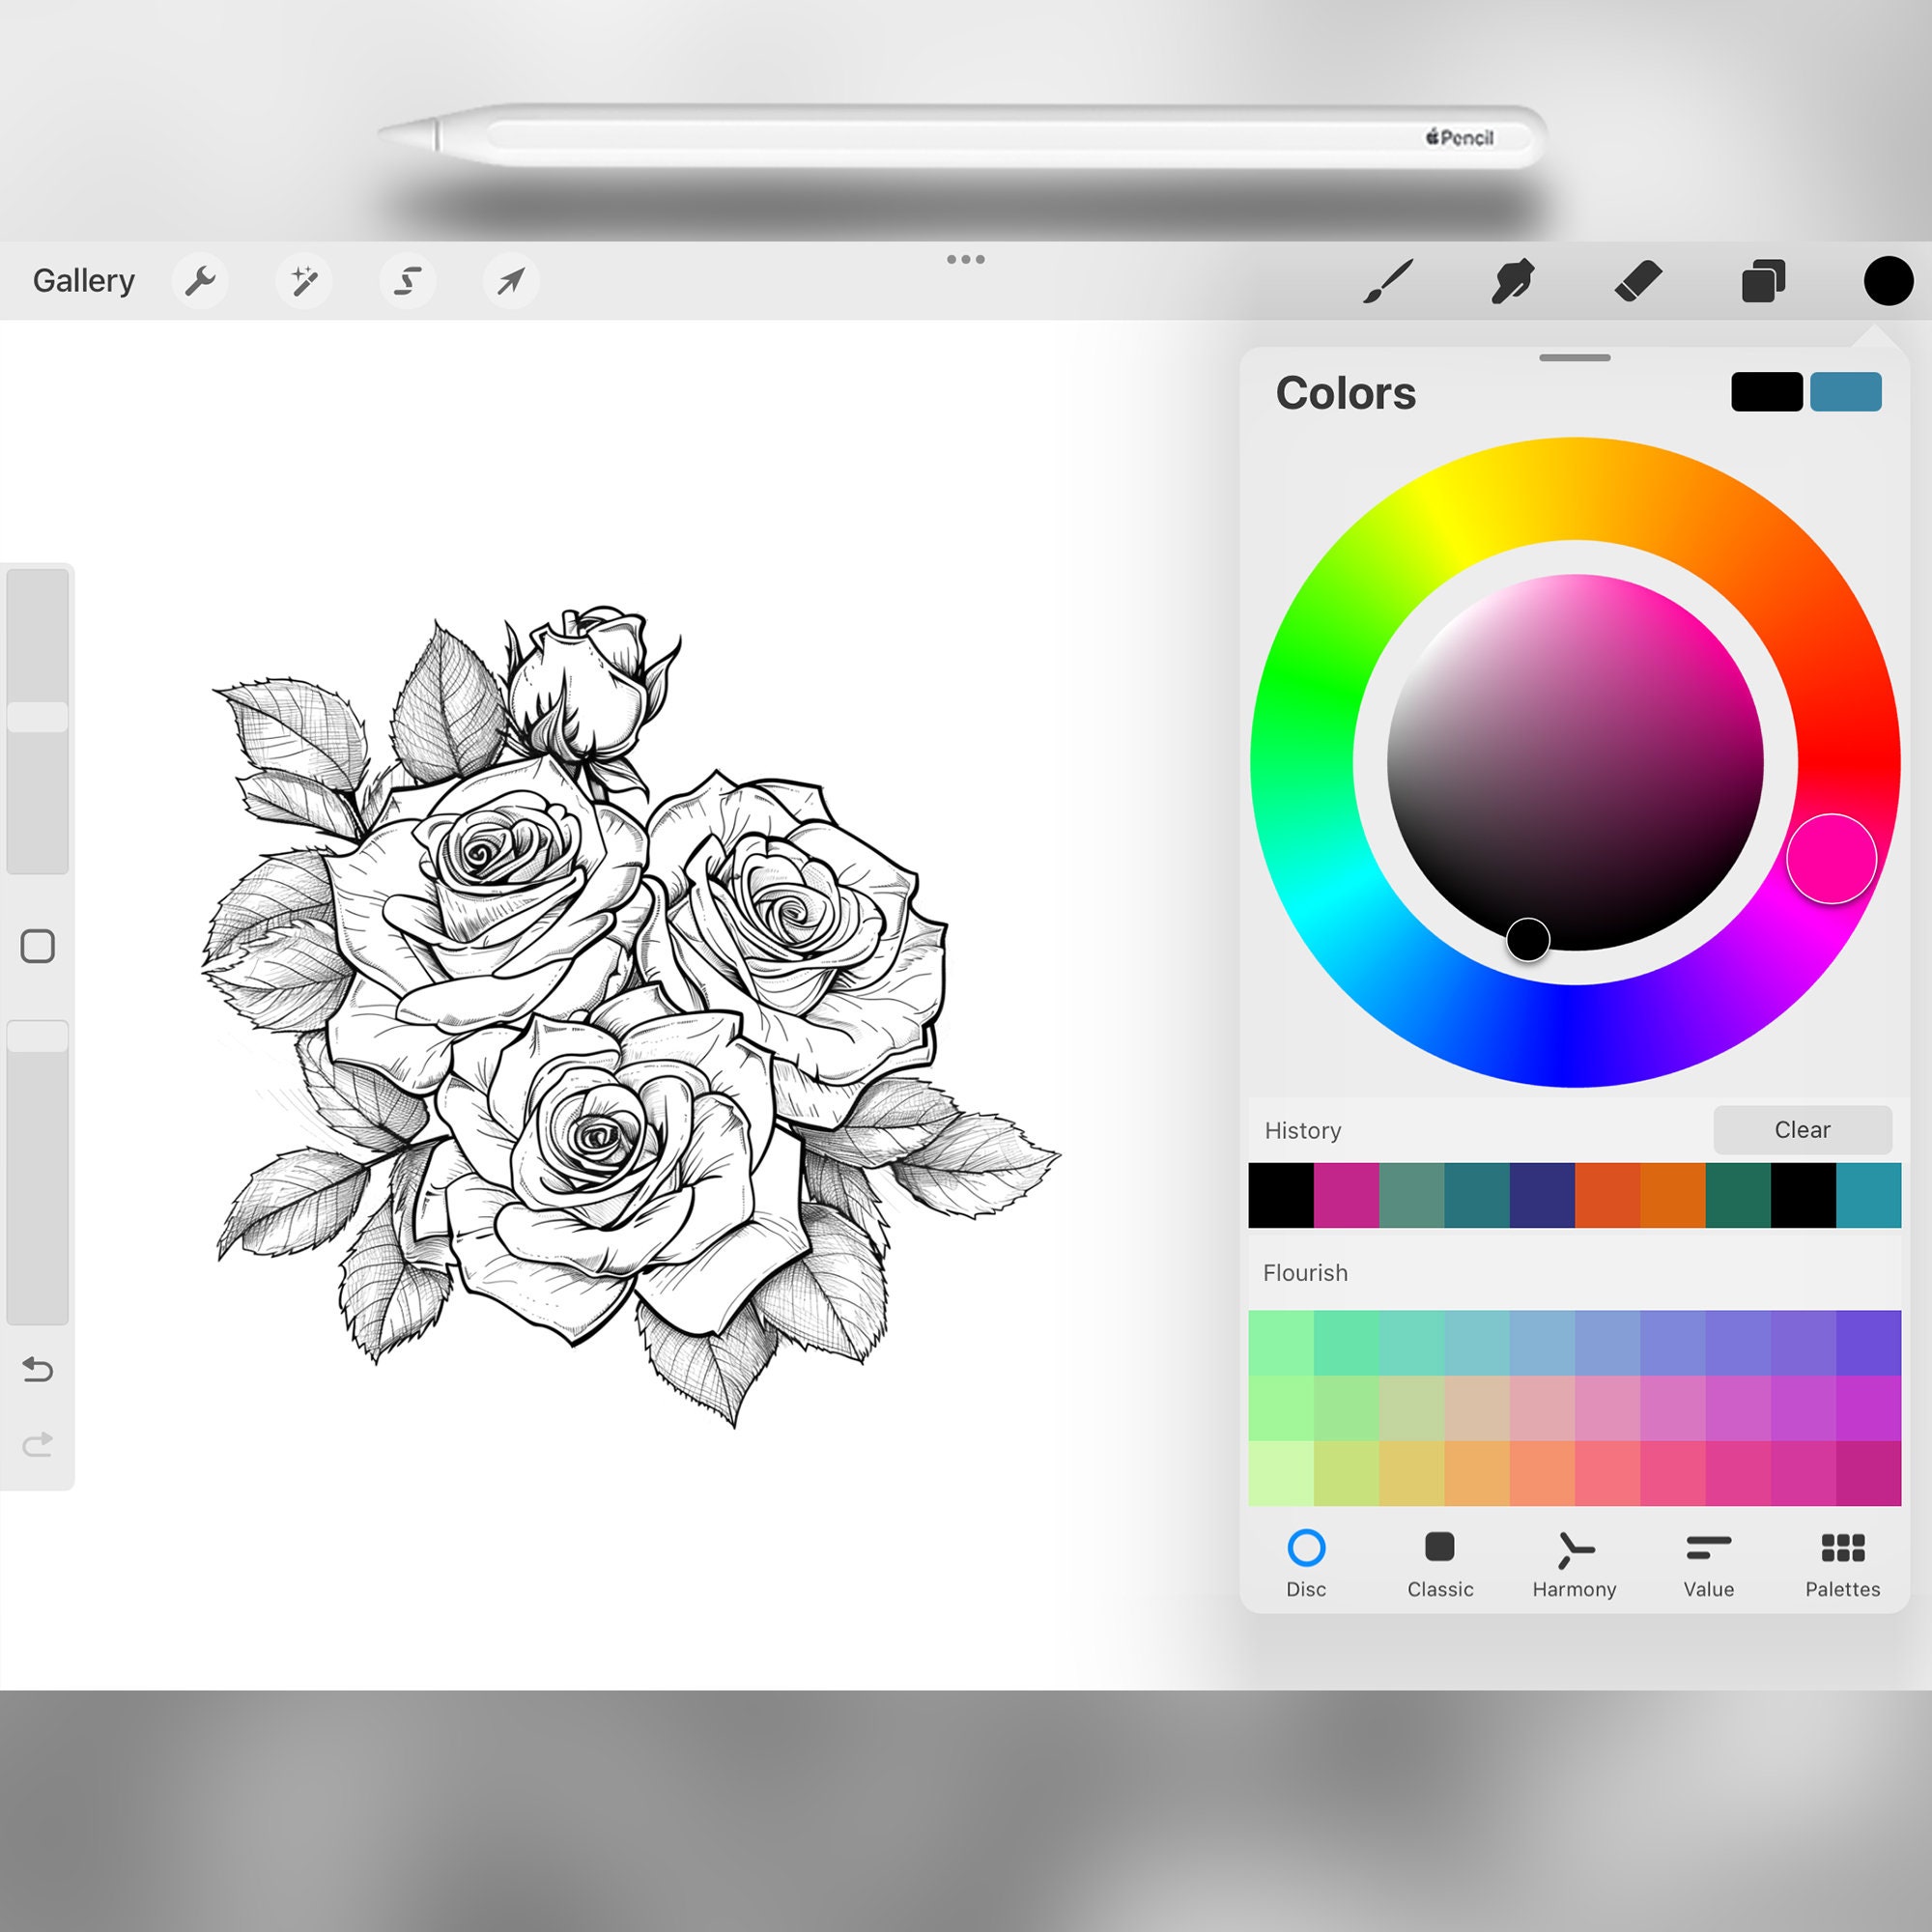The width and height of the screenshot is (1932, 1932).
Task: Switch to Classic color tab
Action: (x=1440, y=1565)
